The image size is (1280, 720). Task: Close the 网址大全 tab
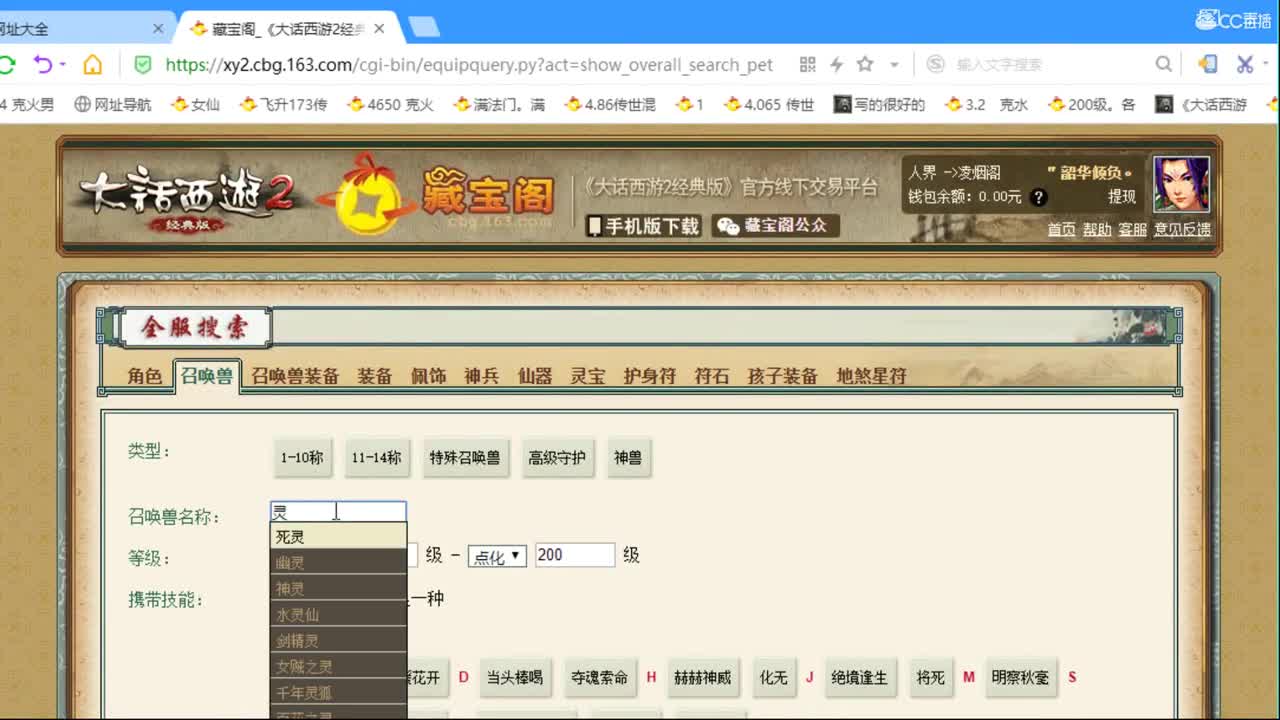pos(158,29)
